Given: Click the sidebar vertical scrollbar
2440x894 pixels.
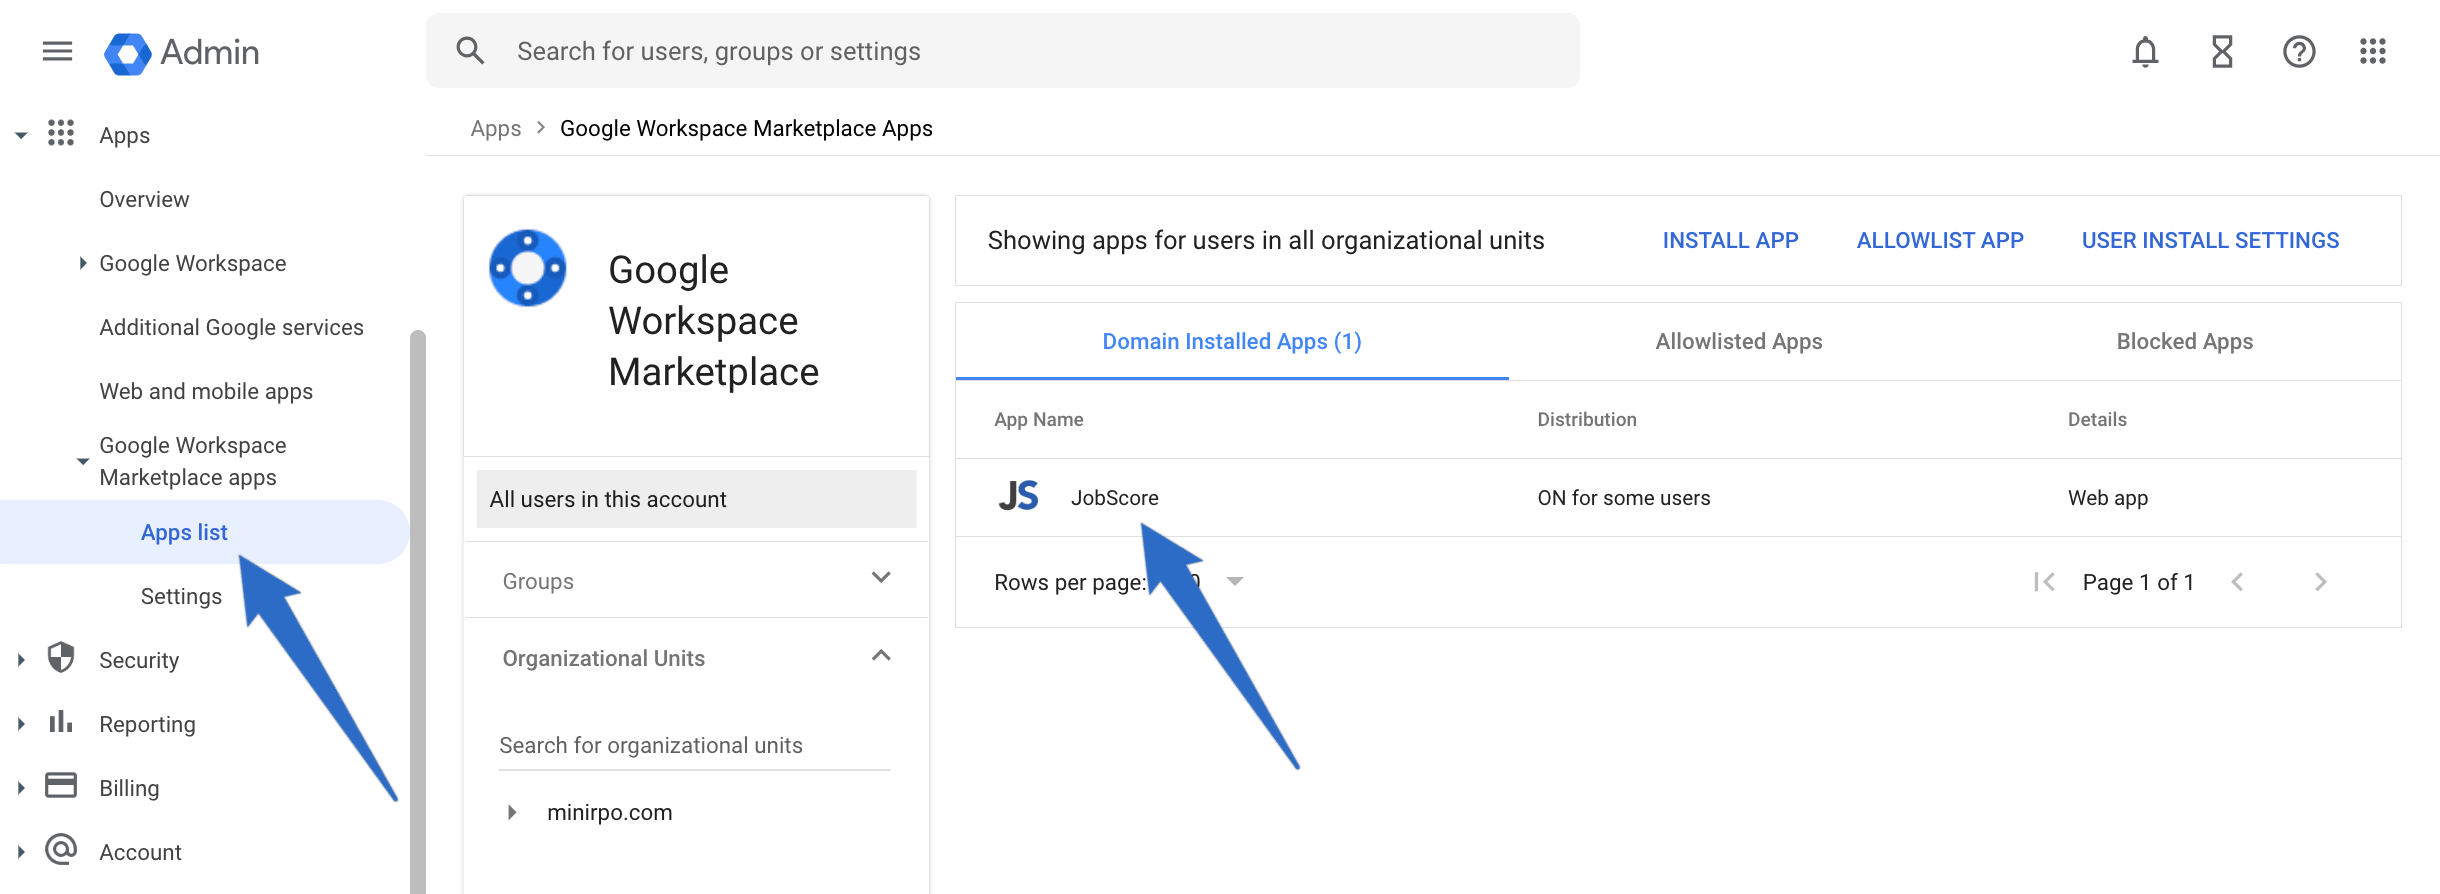Looking at the screenshot, I should pos(418,610).
